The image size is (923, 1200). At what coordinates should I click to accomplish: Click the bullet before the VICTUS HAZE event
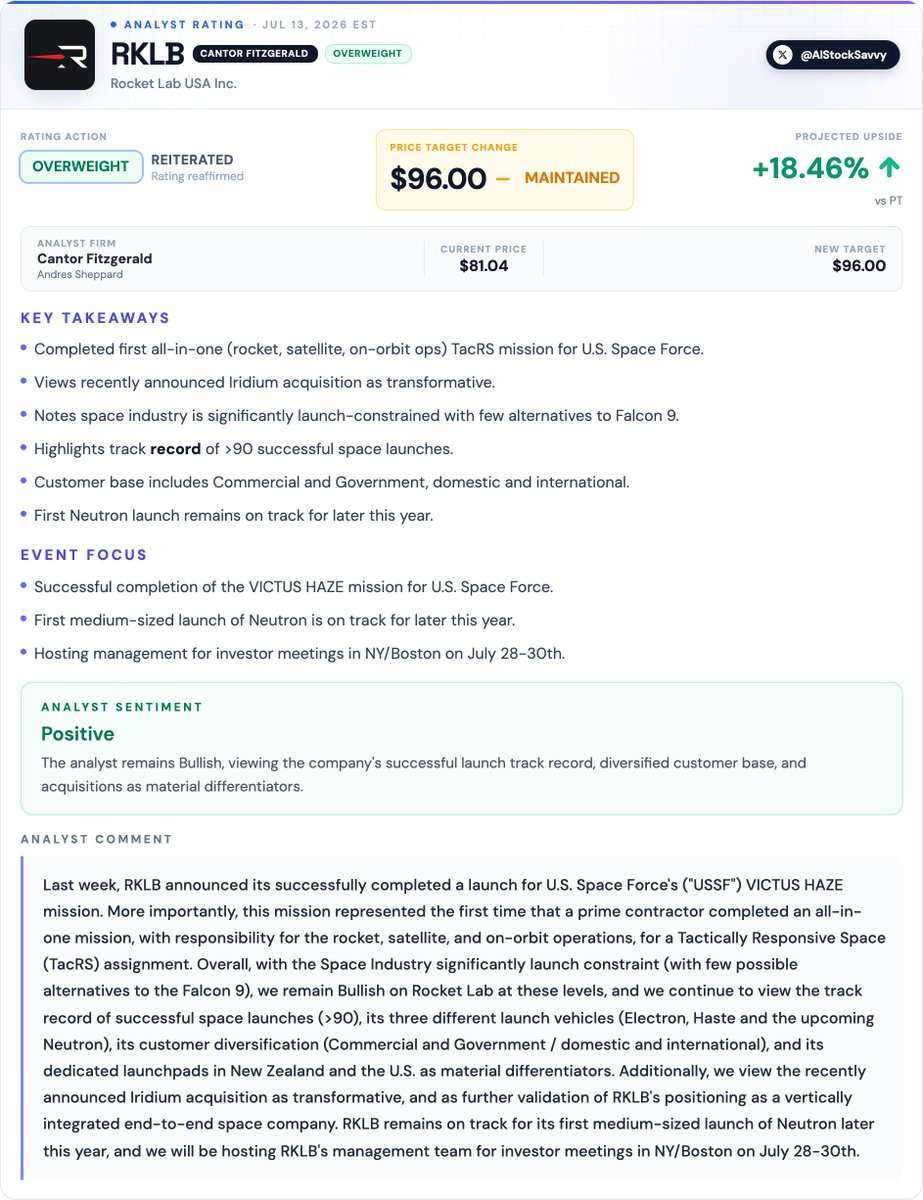(24, 587)
